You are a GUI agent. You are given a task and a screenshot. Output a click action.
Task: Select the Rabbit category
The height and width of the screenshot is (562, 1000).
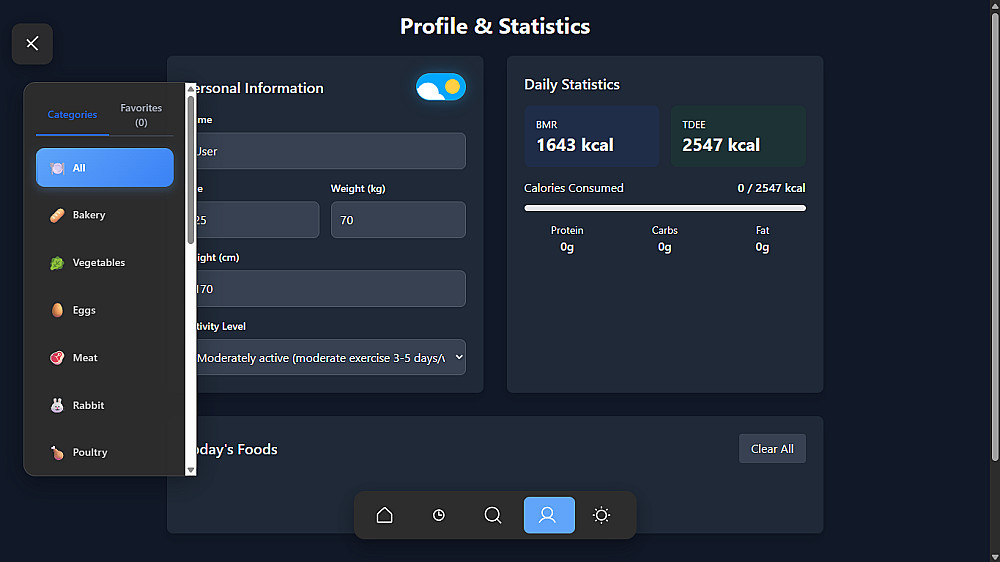(105, 405)
